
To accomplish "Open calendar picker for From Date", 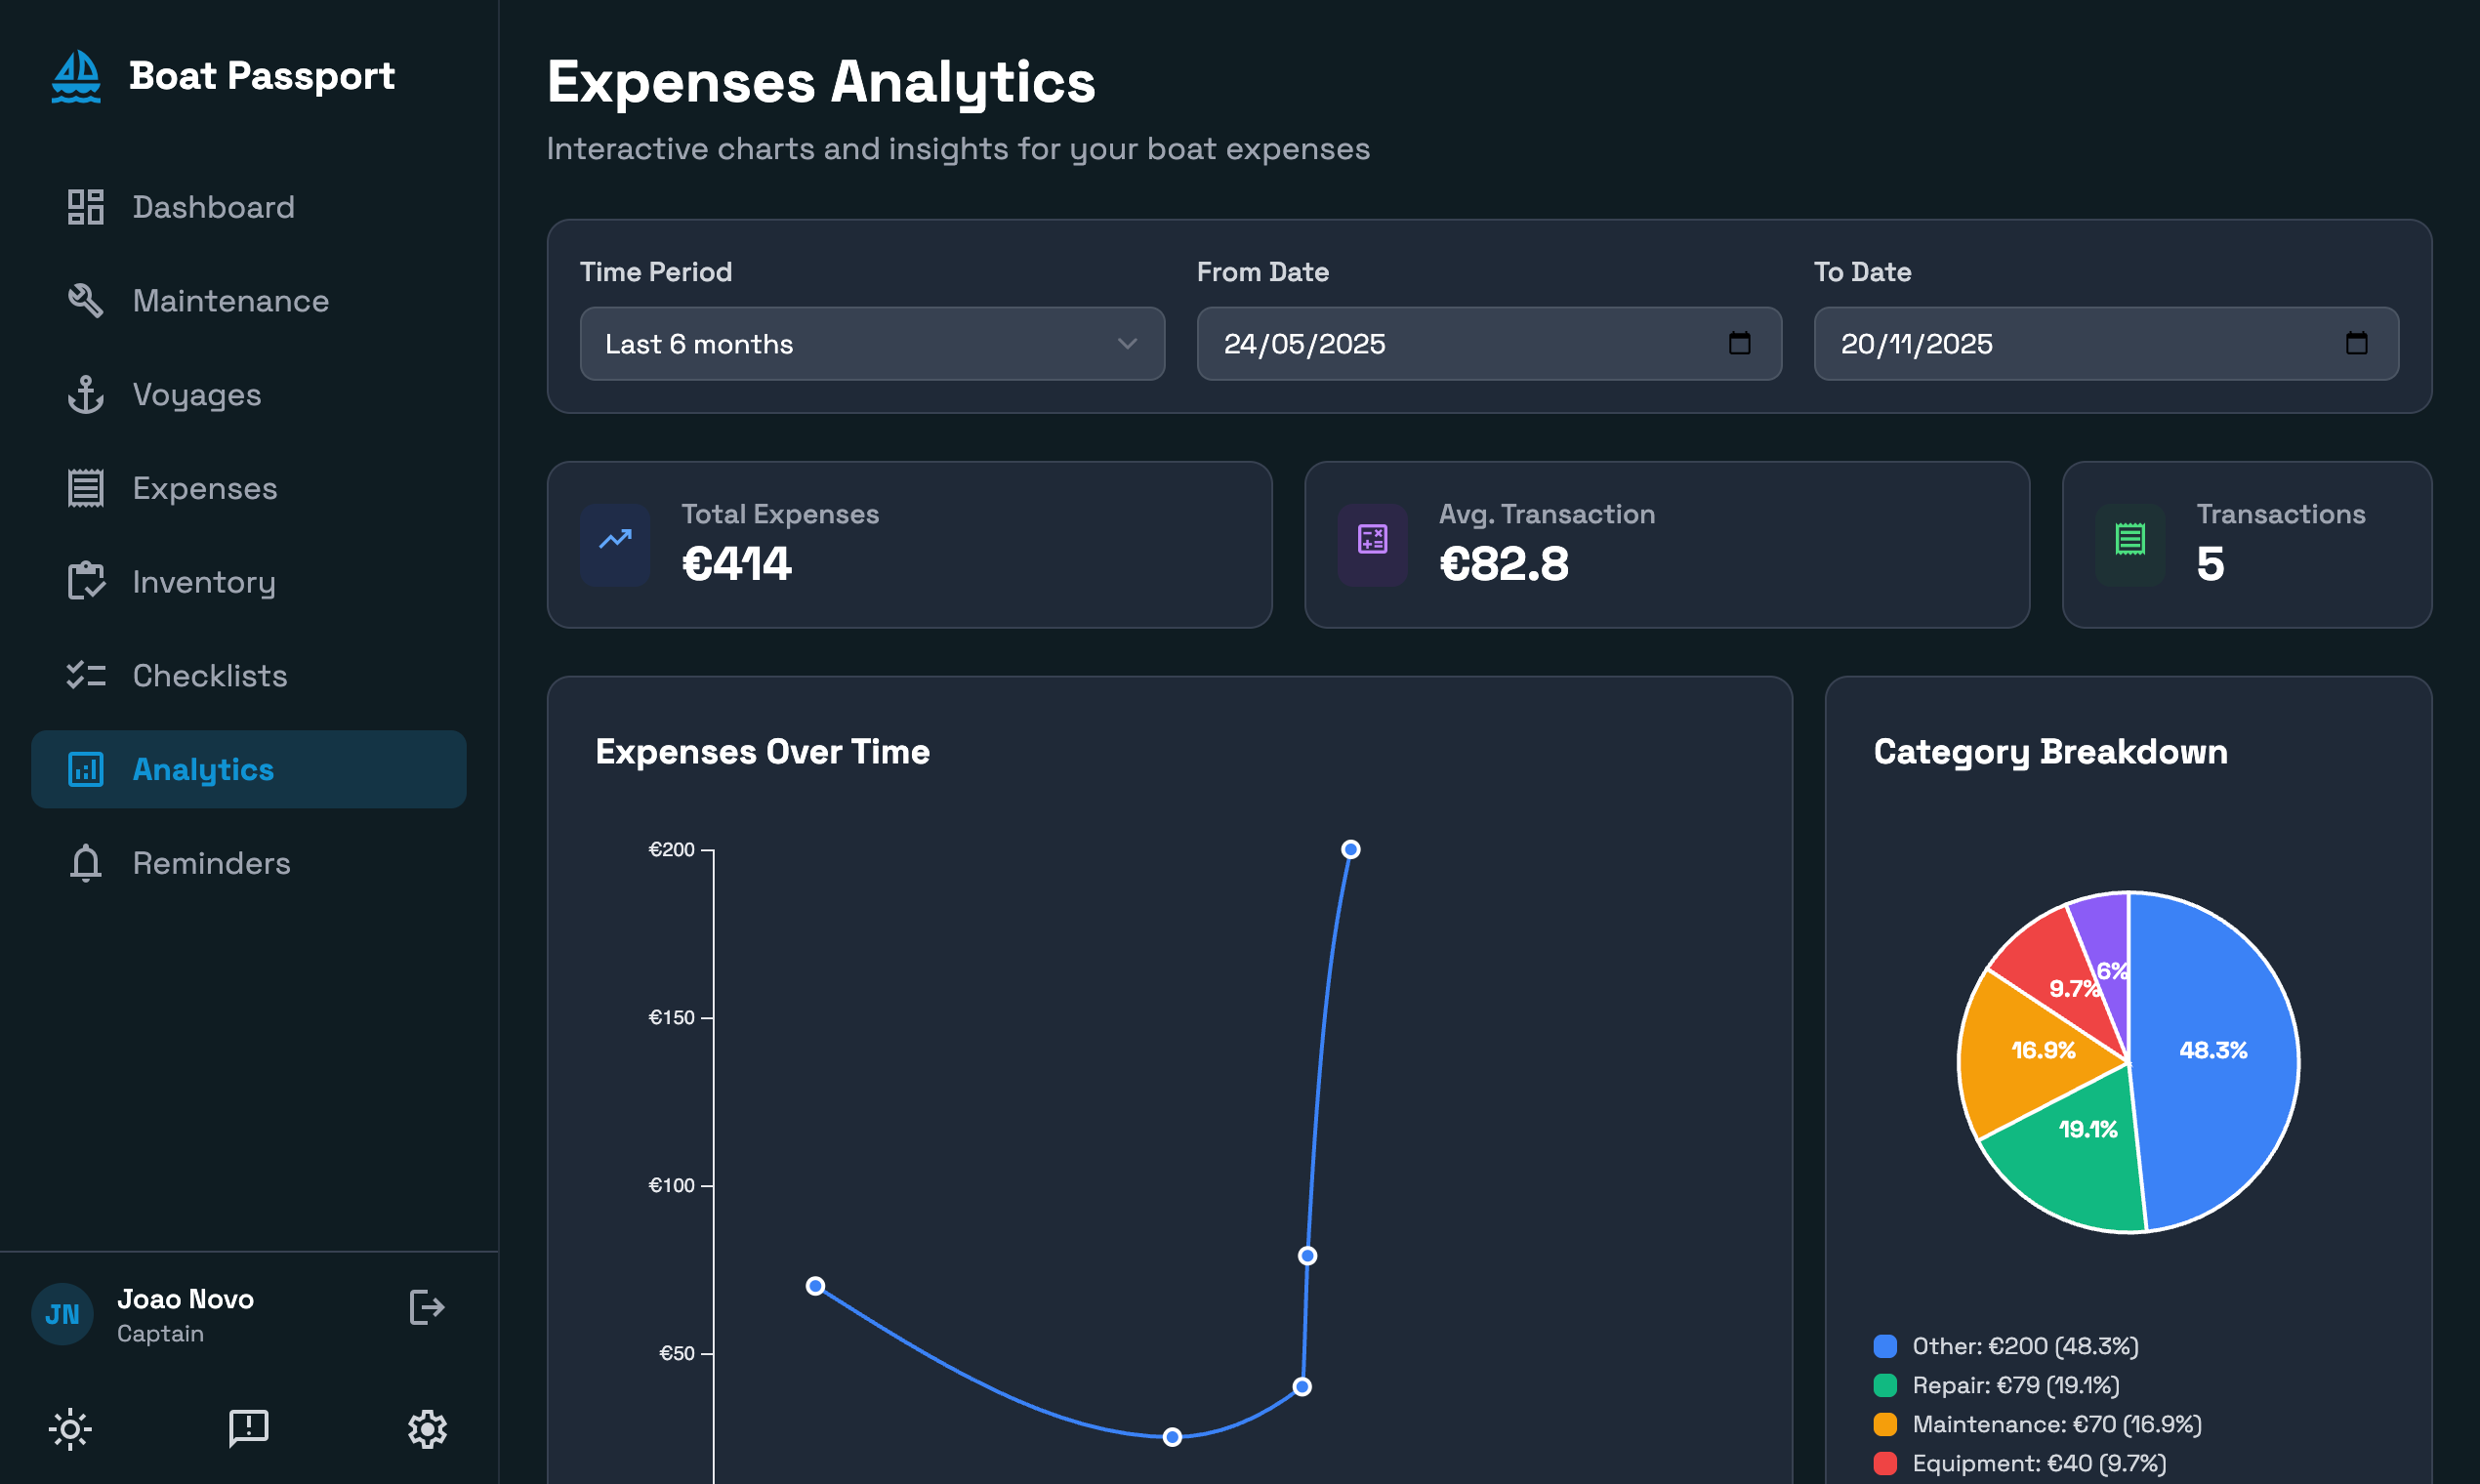I will point(1739,343).
